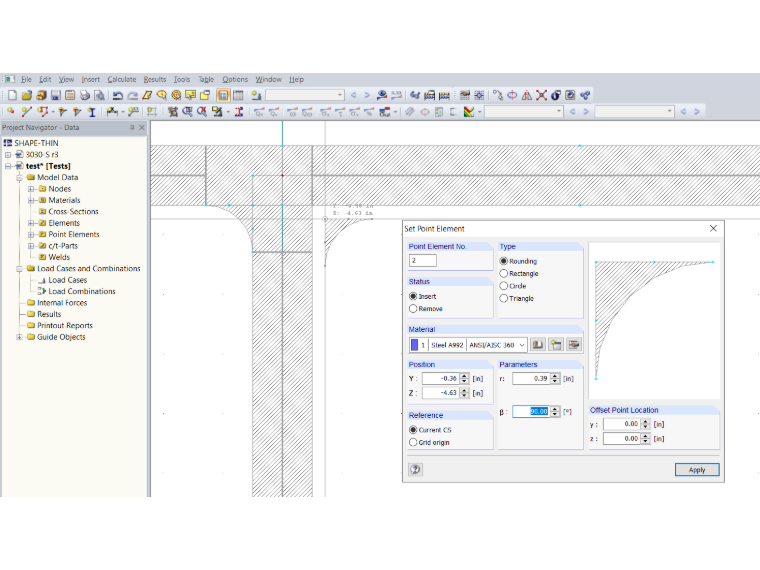The height and width of the screenshot is (570, 760).
Task: Select the Insert status radio button
Action: [x=413, y=296]
